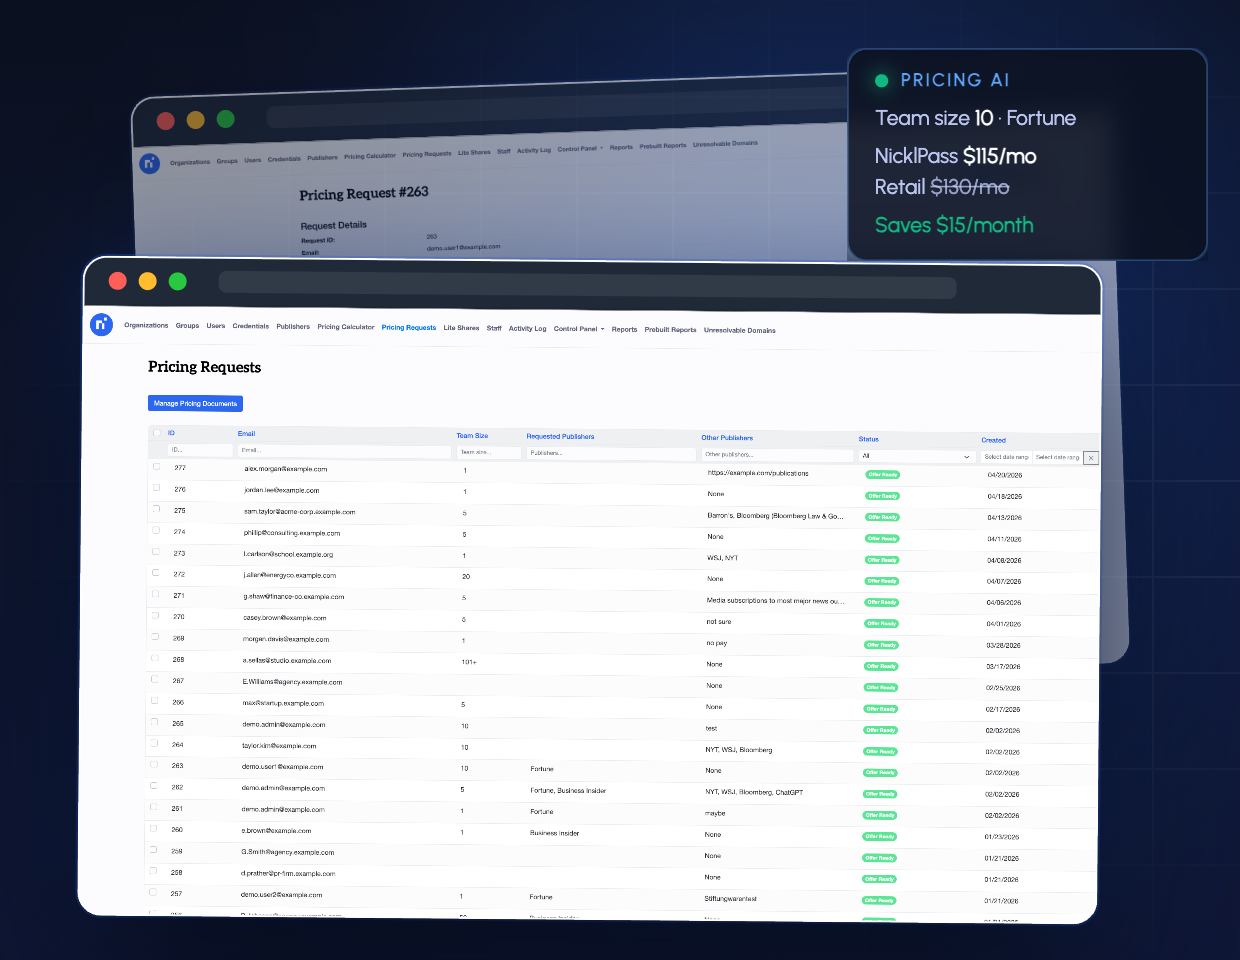Open the Activity Log page

(x=527, y=327)
